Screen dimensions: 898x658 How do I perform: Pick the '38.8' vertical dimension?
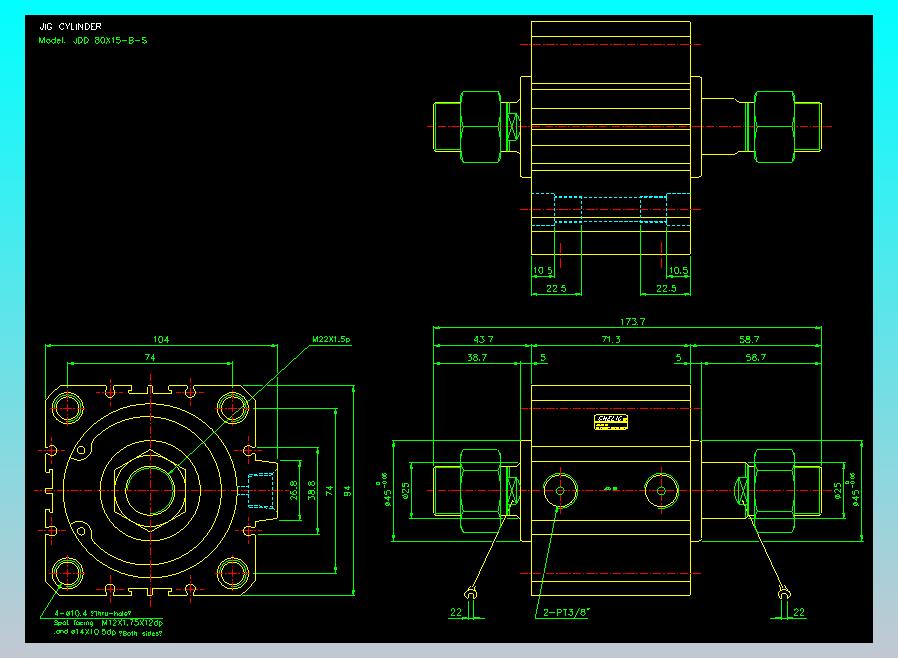pos(312,491)
